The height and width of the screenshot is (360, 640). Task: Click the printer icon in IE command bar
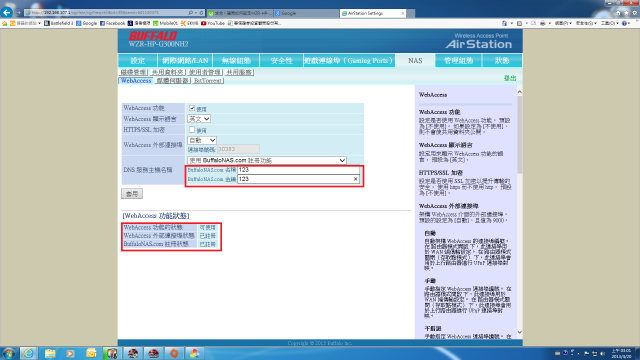[x=542, y=23]
